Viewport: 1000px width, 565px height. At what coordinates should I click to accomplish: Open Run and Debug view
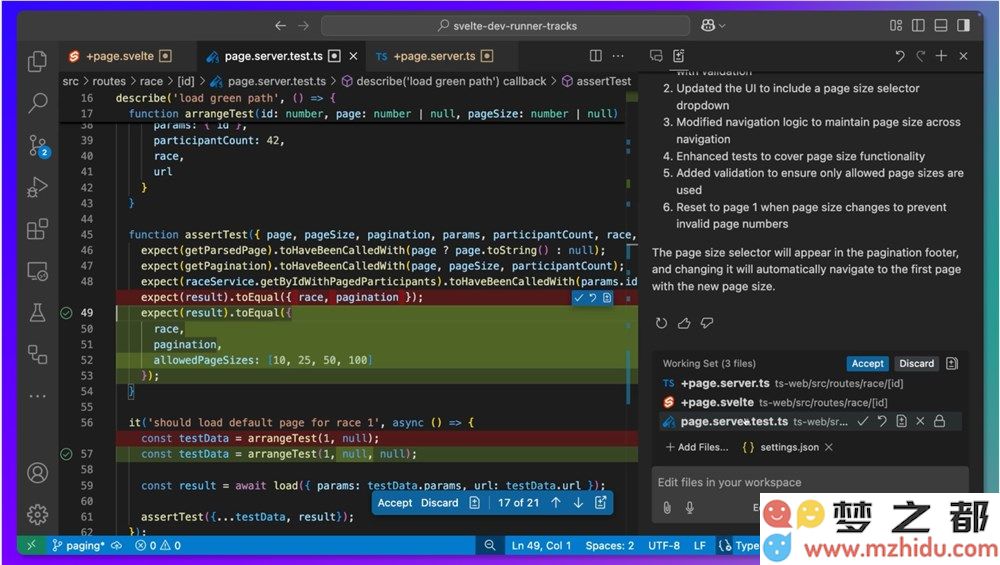(x=38, y=187)
